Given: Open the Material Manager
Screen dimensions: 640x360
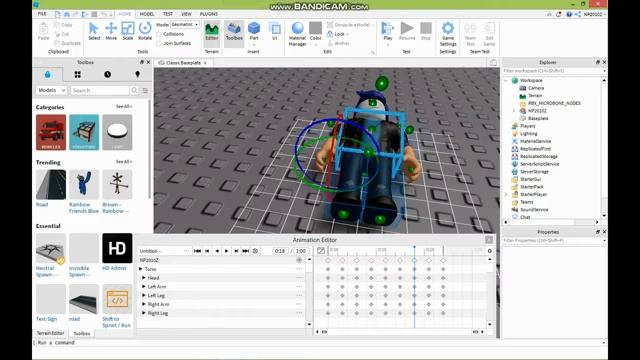Looking at the screenshot, I should pos(298,34).
